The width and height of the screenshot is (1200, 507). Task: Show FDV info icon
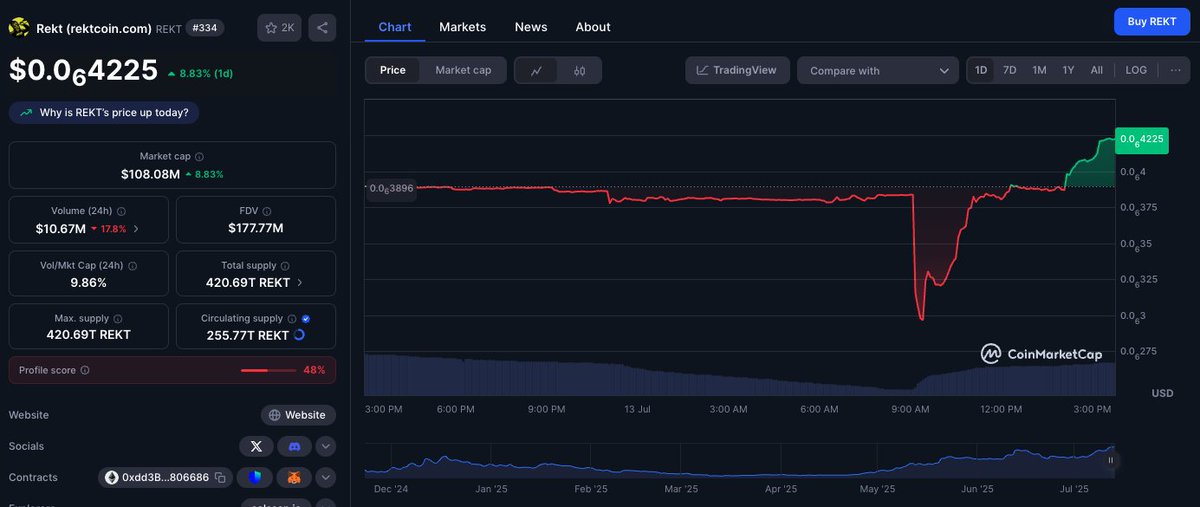coord(268,212)
